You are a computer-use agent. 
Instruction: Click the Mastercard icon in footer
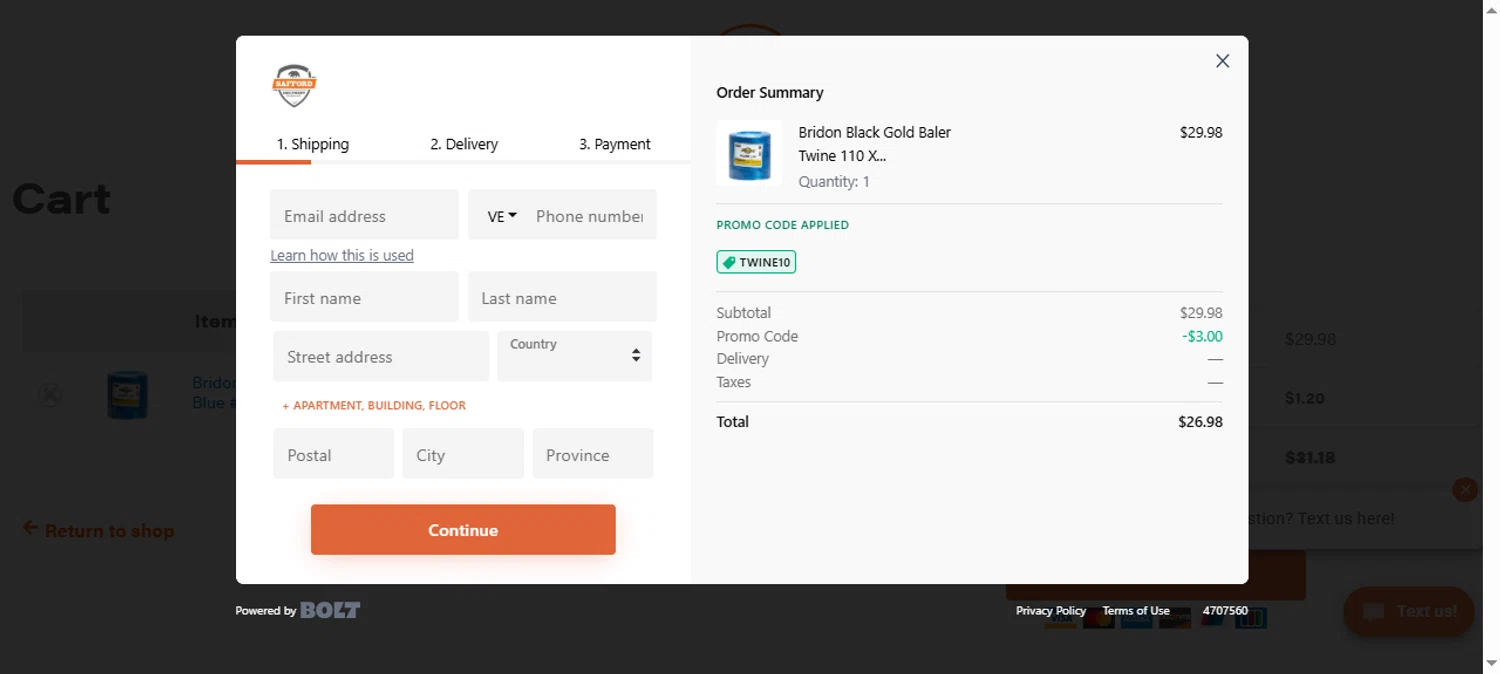pos(1098,620)
